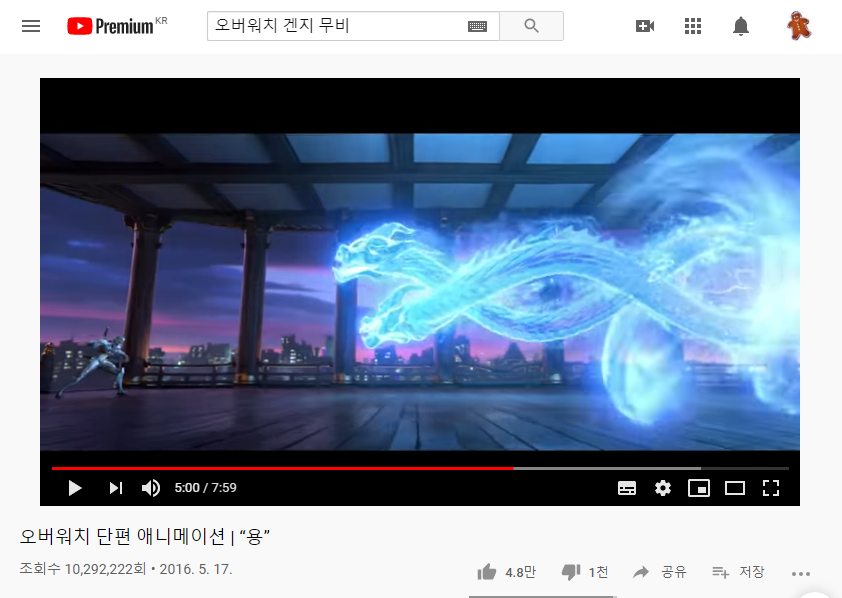
Task: Show notifications bell
Action: click(741, 26)
